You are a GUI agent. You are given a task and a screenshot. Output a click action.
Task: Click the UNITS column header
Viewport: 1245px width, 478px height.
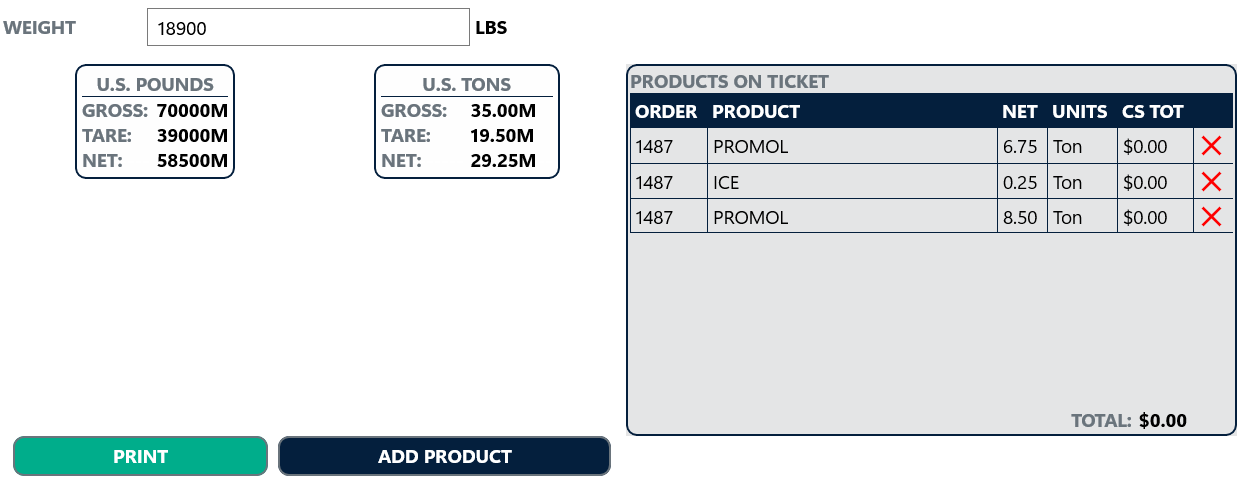point(1080,111)
